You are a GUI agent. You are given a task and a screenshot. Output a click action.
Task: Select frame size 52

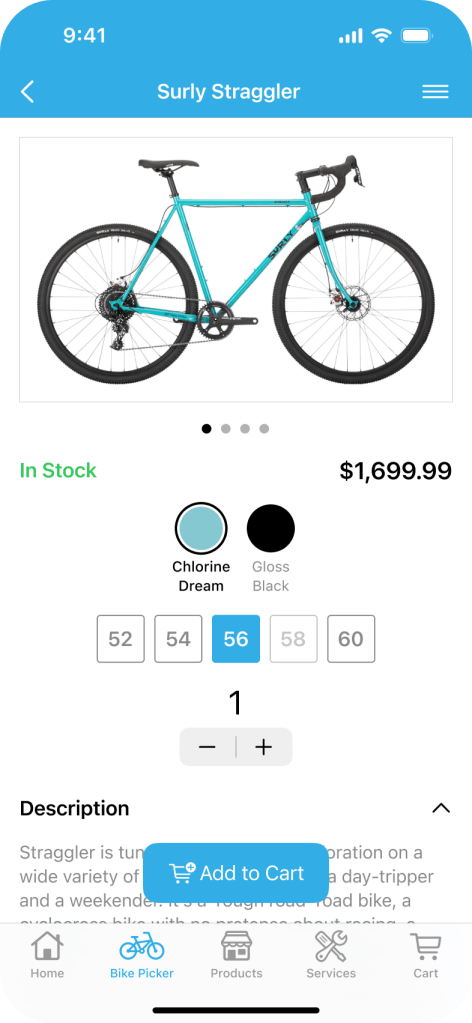121,639
